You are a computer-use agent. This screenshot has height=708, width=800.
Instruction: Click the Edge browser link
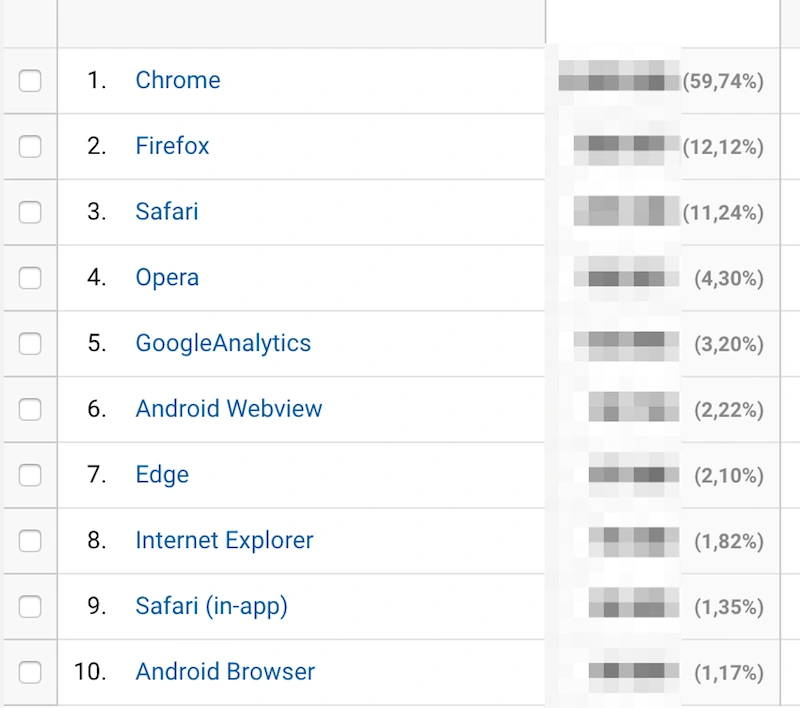[x=162, y=475]
